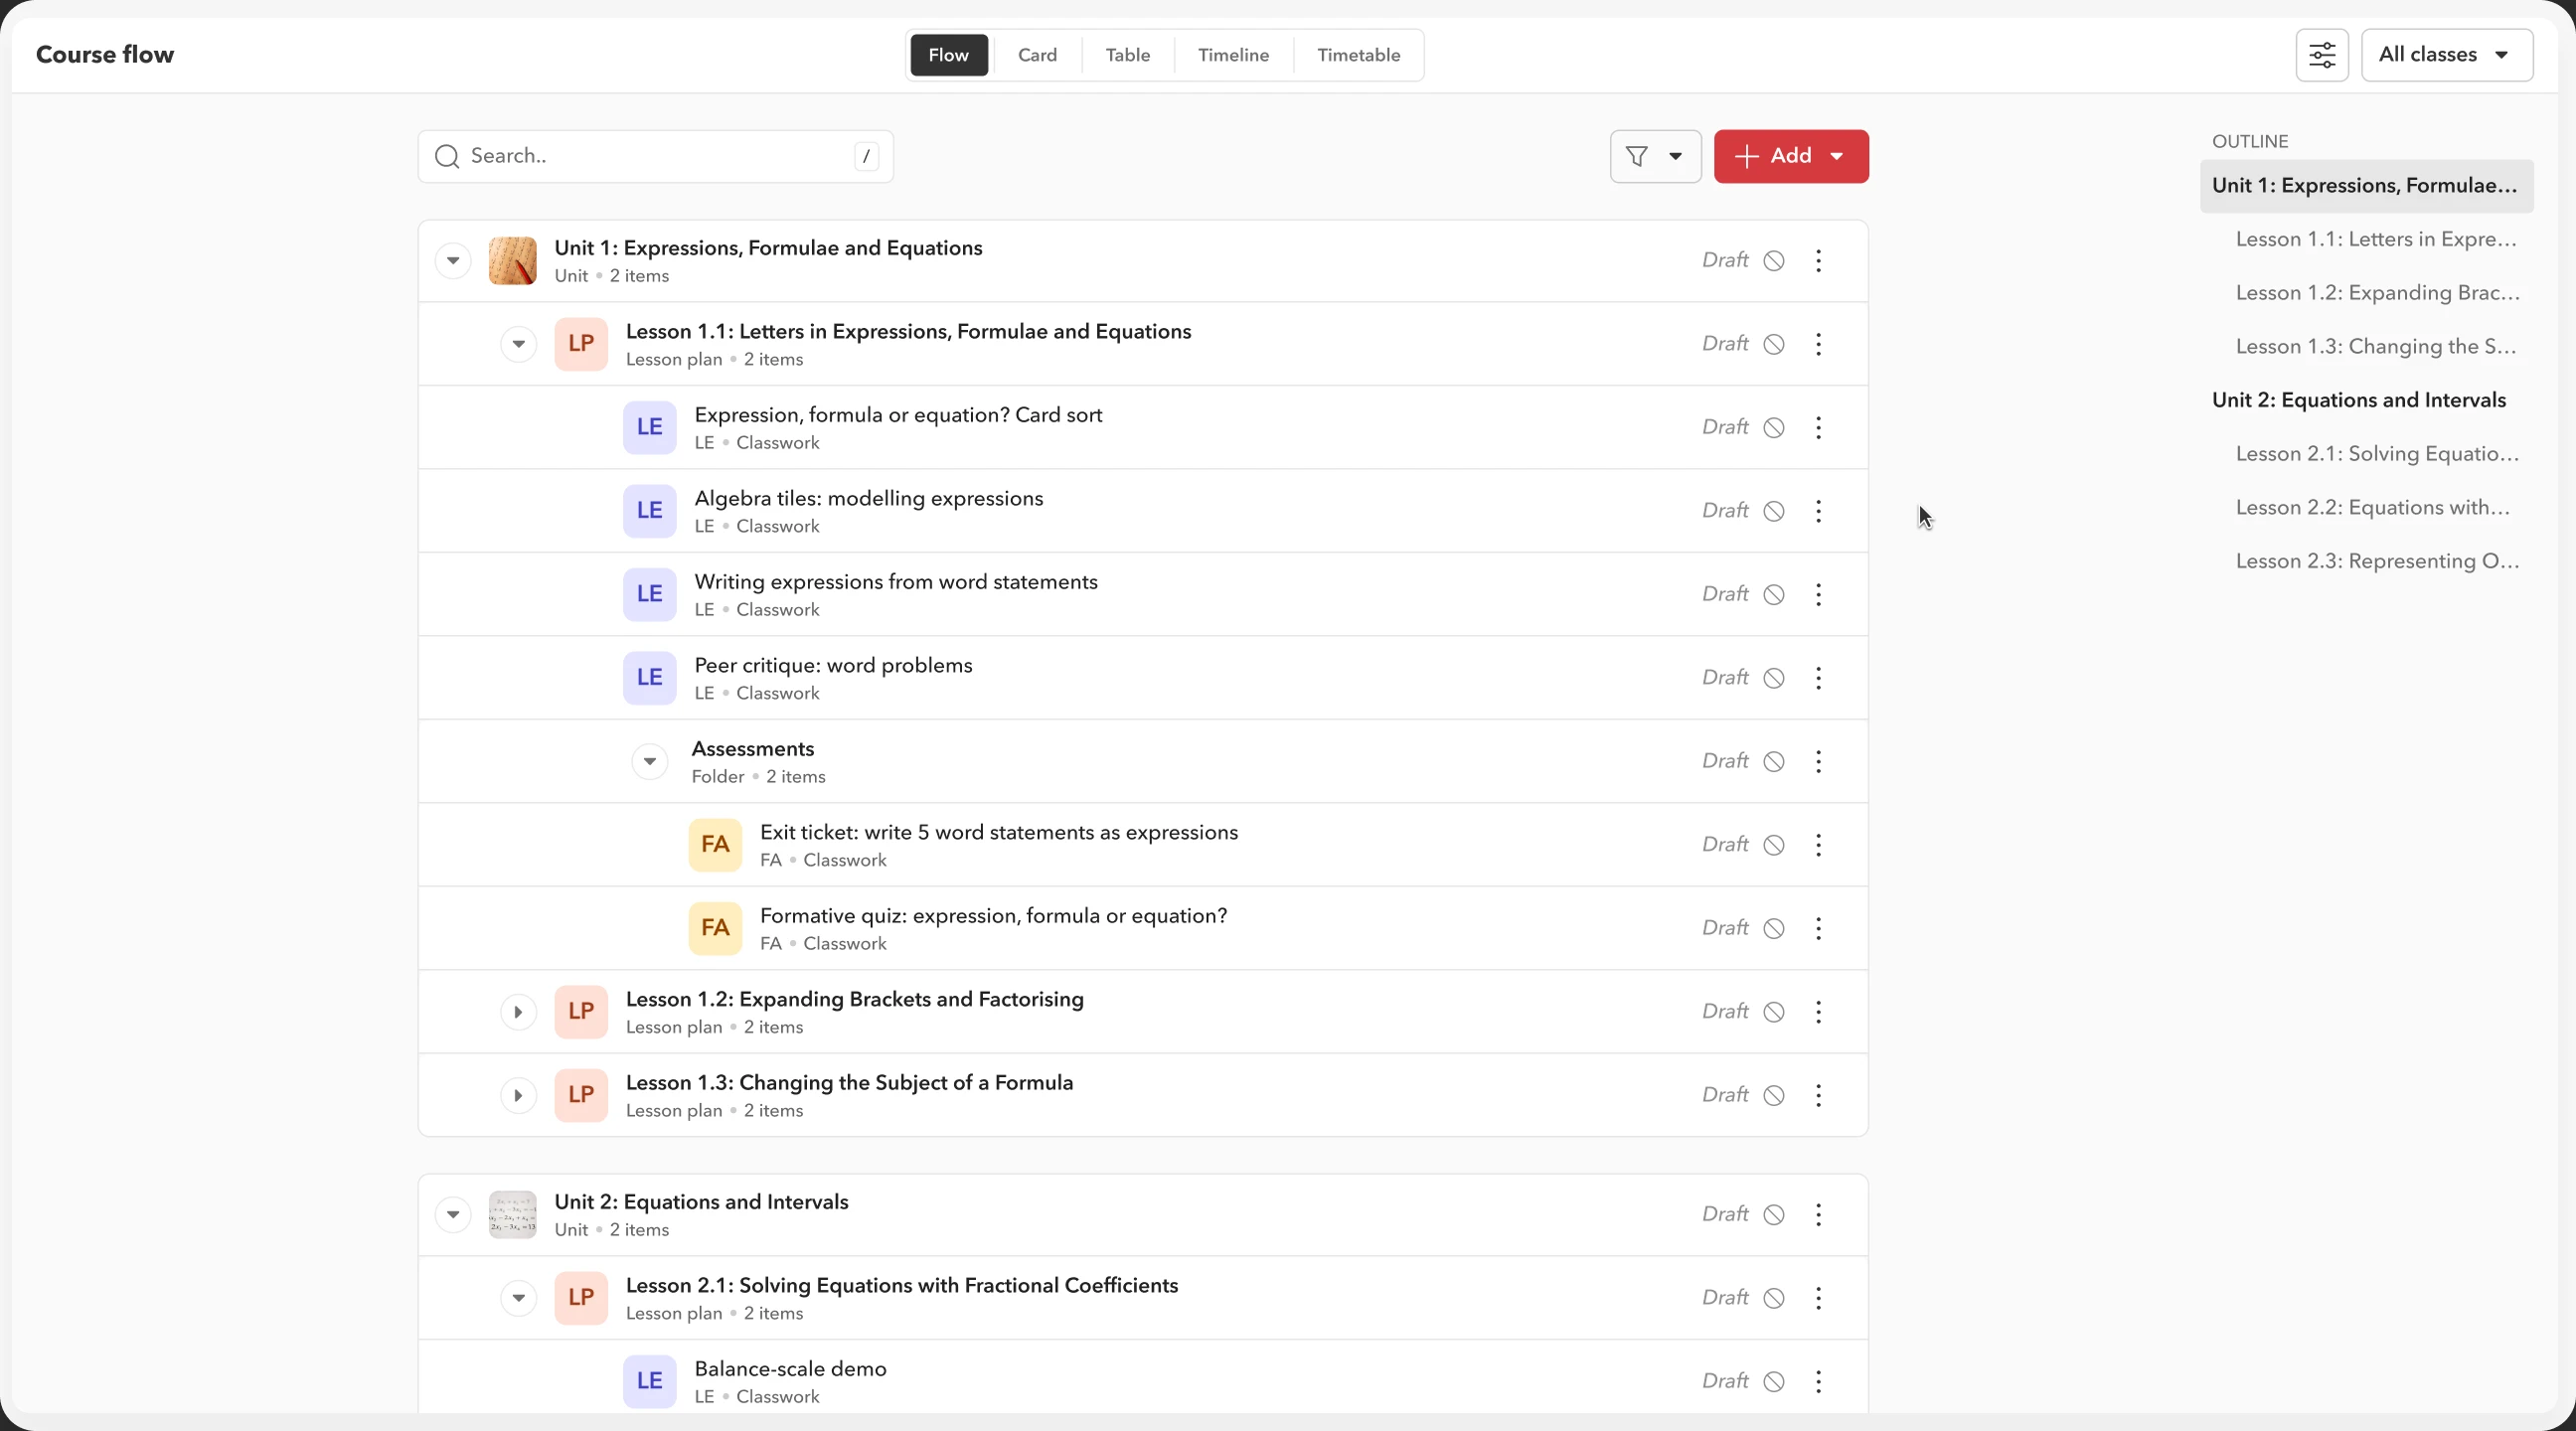Toggle draft status icon for Exit ticket
The height and width of the screenshot is (1431, 2576).
(1773, 845)
